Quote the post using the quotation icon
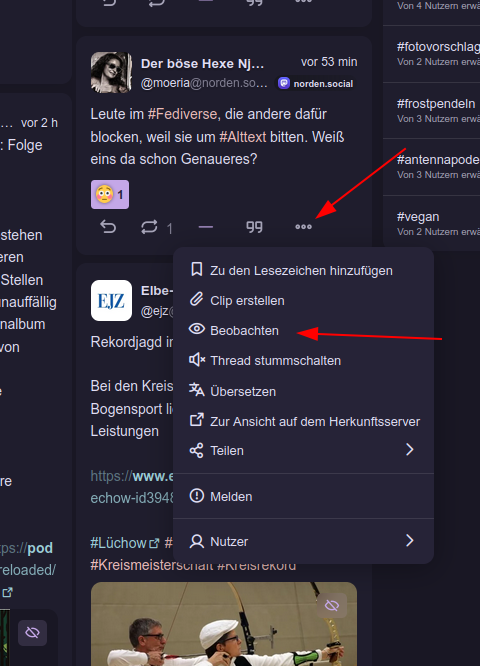This screenshot has height=666, width=480. tap(254, 227)
